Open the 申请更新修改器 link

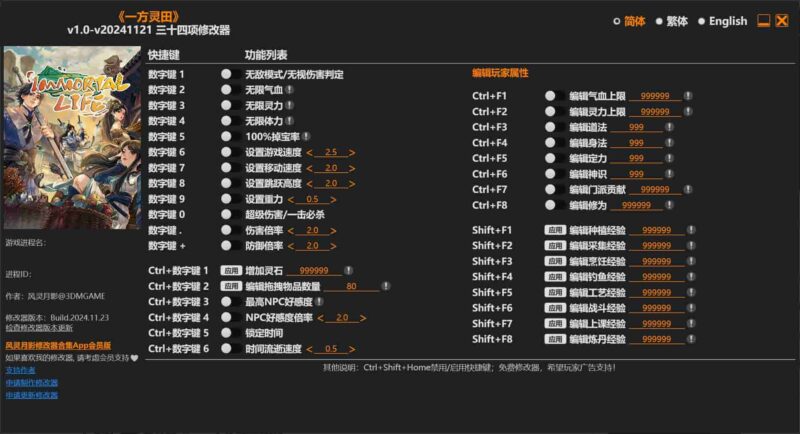click(32, 395)
